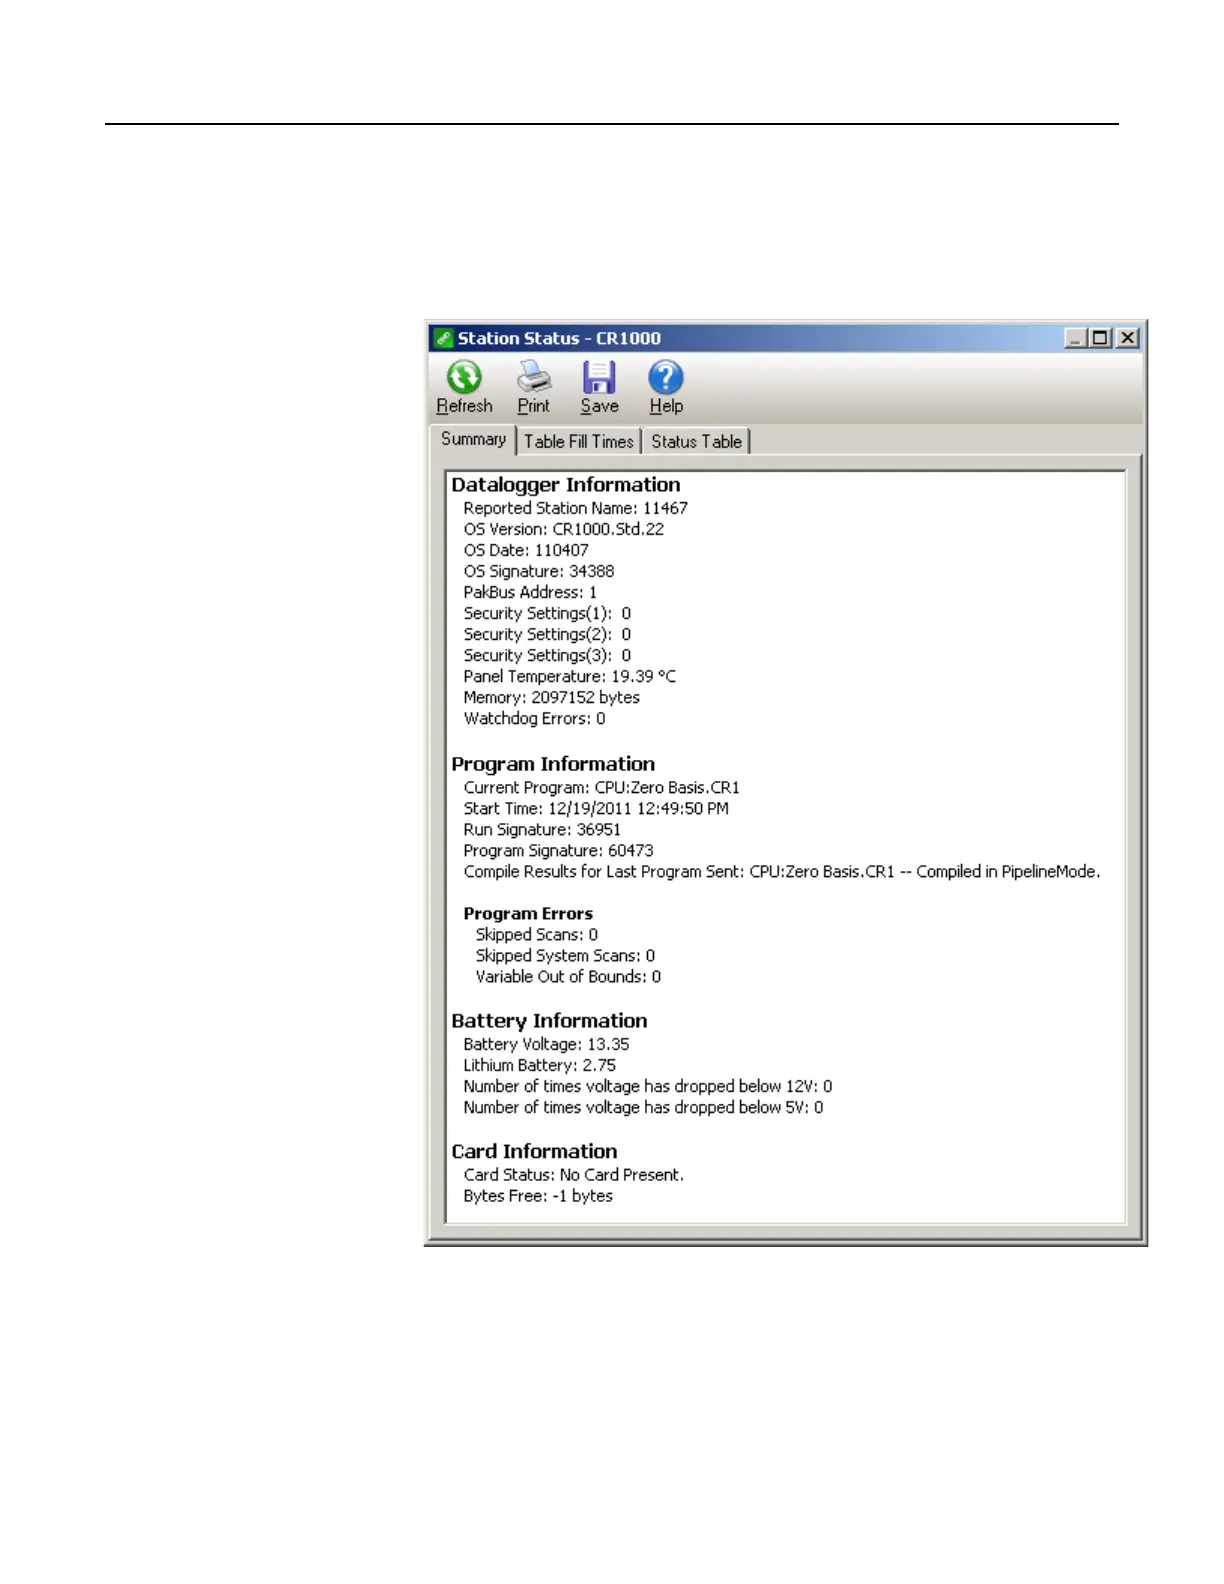Click the Station Status title bar app icon
This screenshot has width=1224, height=1584.
coord(444,338)
